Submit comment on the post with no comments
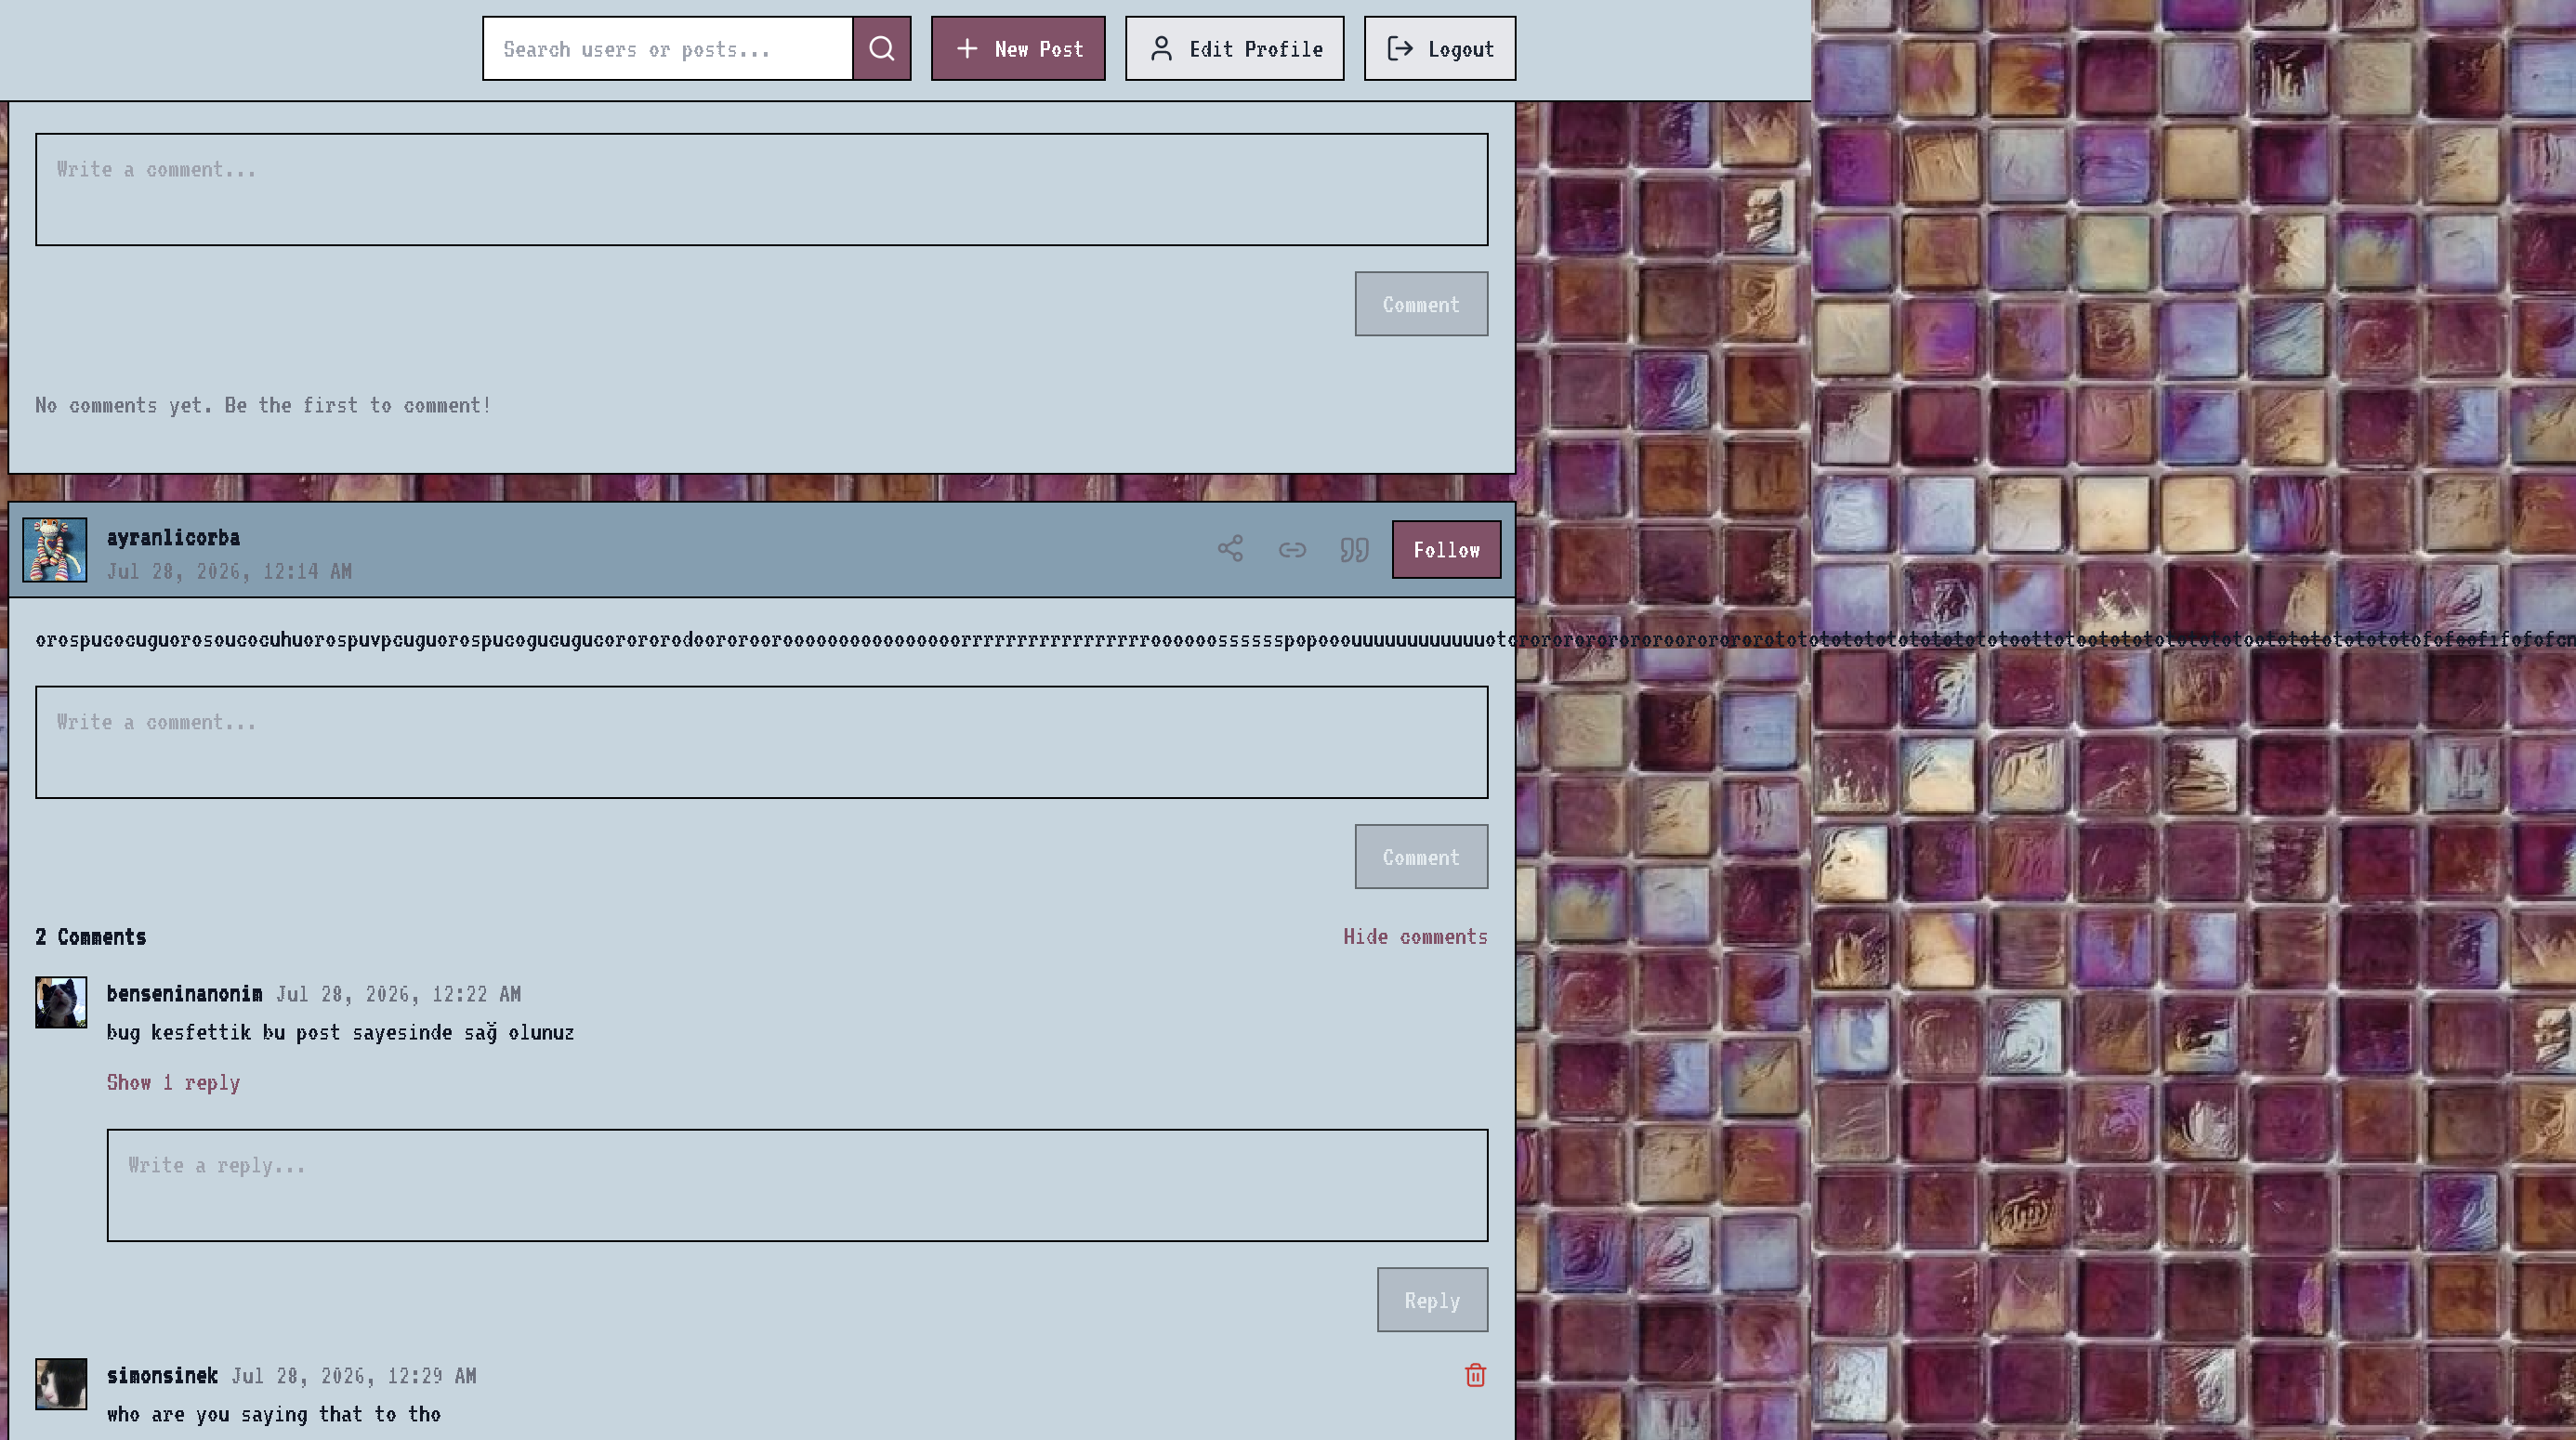Image resolution: width=2576 pixels, height=1440 pixels. pos(1421,304)
